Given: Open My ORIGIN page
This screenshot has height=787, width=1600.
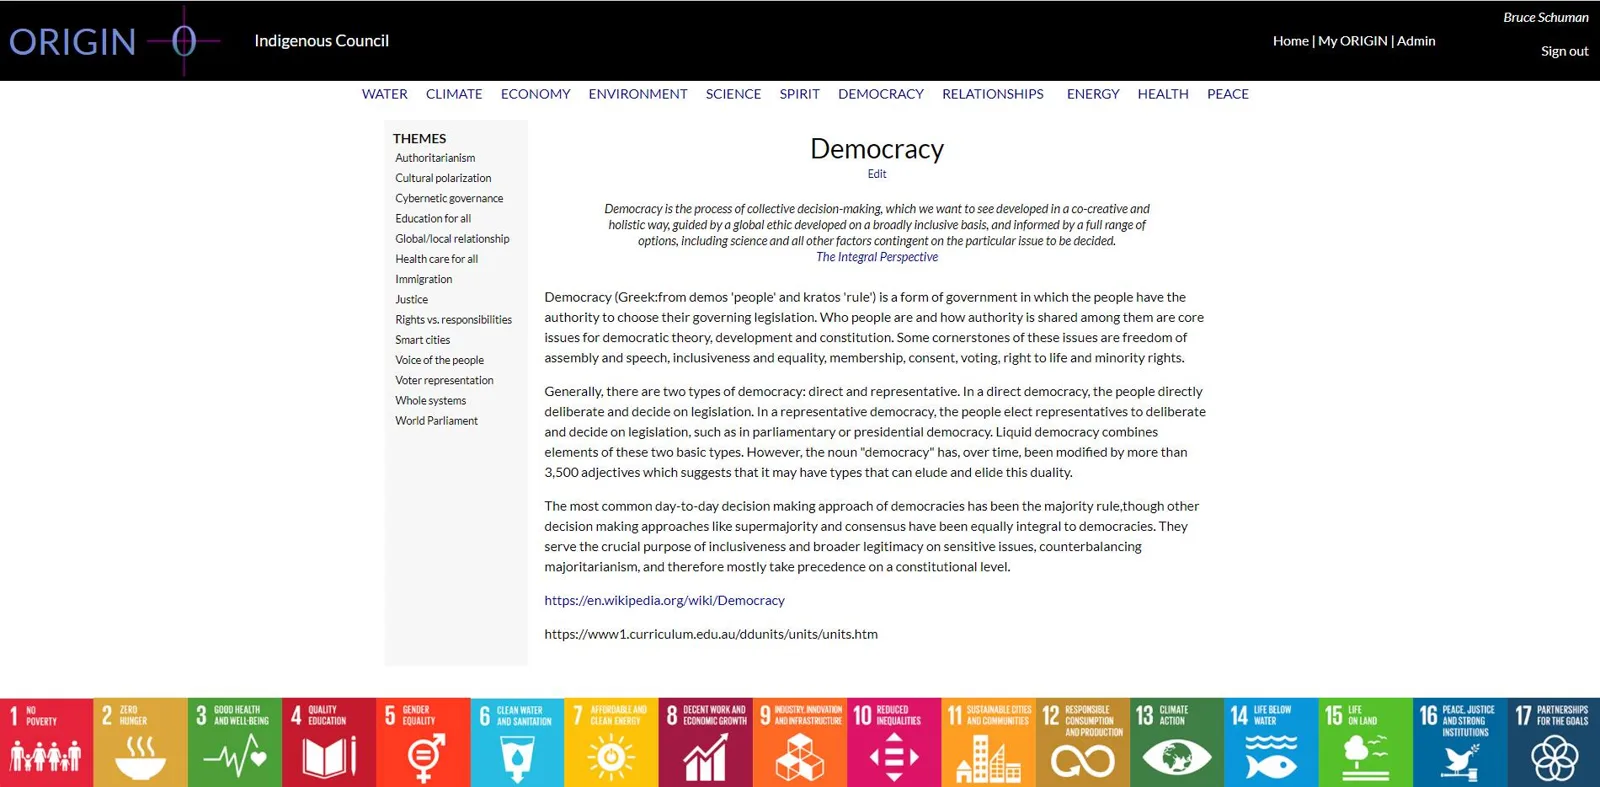Looking at the screenshot, I should coord(1353,41).
